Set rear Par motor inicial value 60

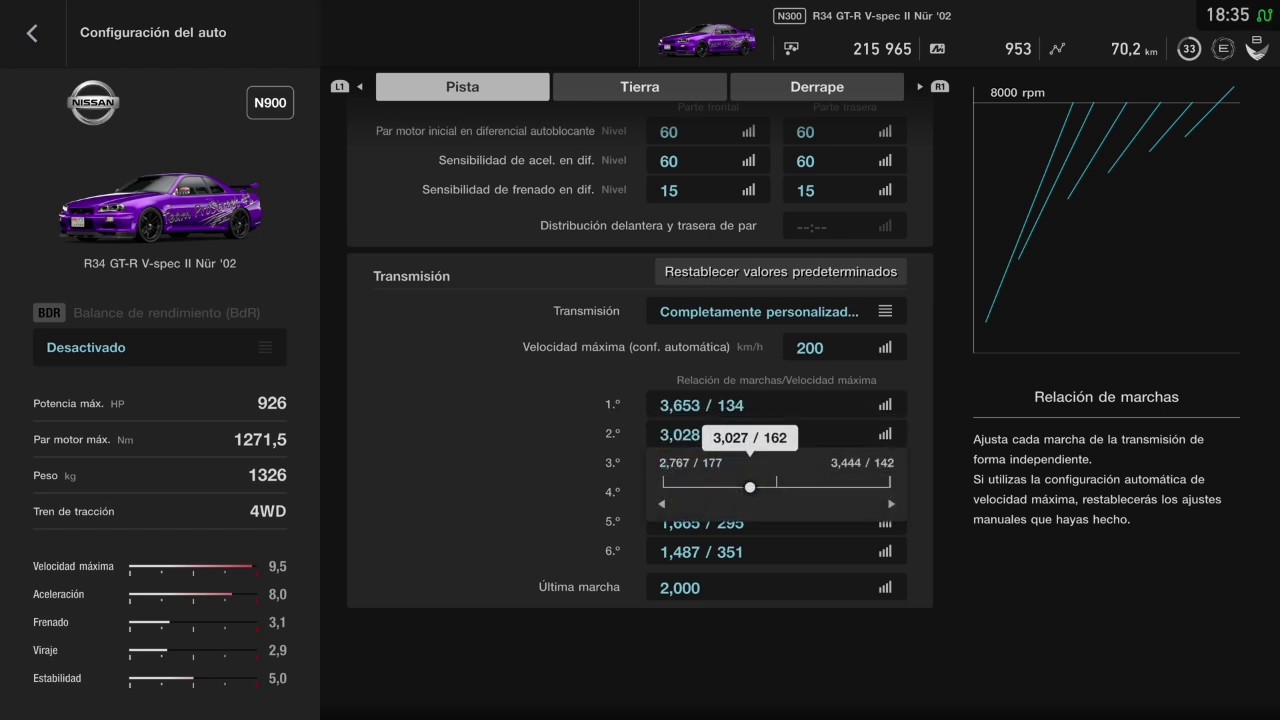tap(845, 132)
